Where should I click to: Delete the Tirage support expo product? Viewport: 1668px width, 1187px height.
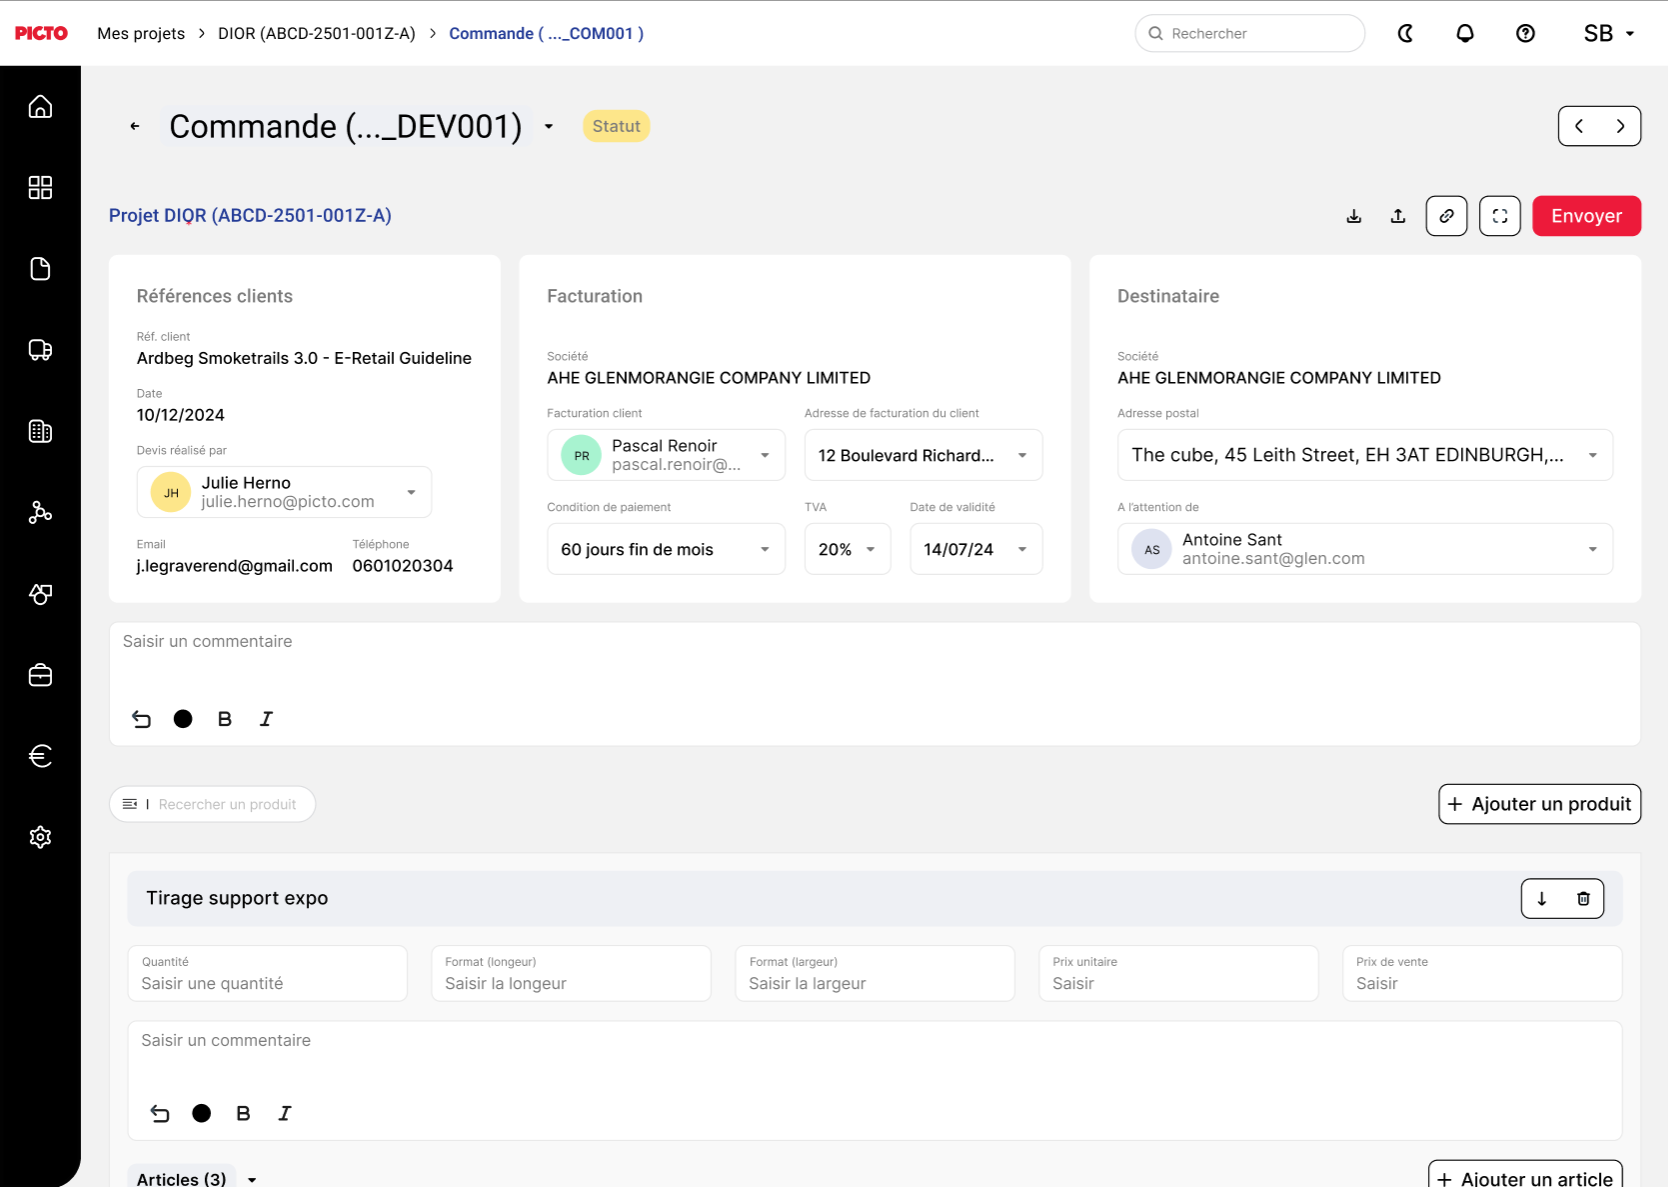(x=1583, y=898)
